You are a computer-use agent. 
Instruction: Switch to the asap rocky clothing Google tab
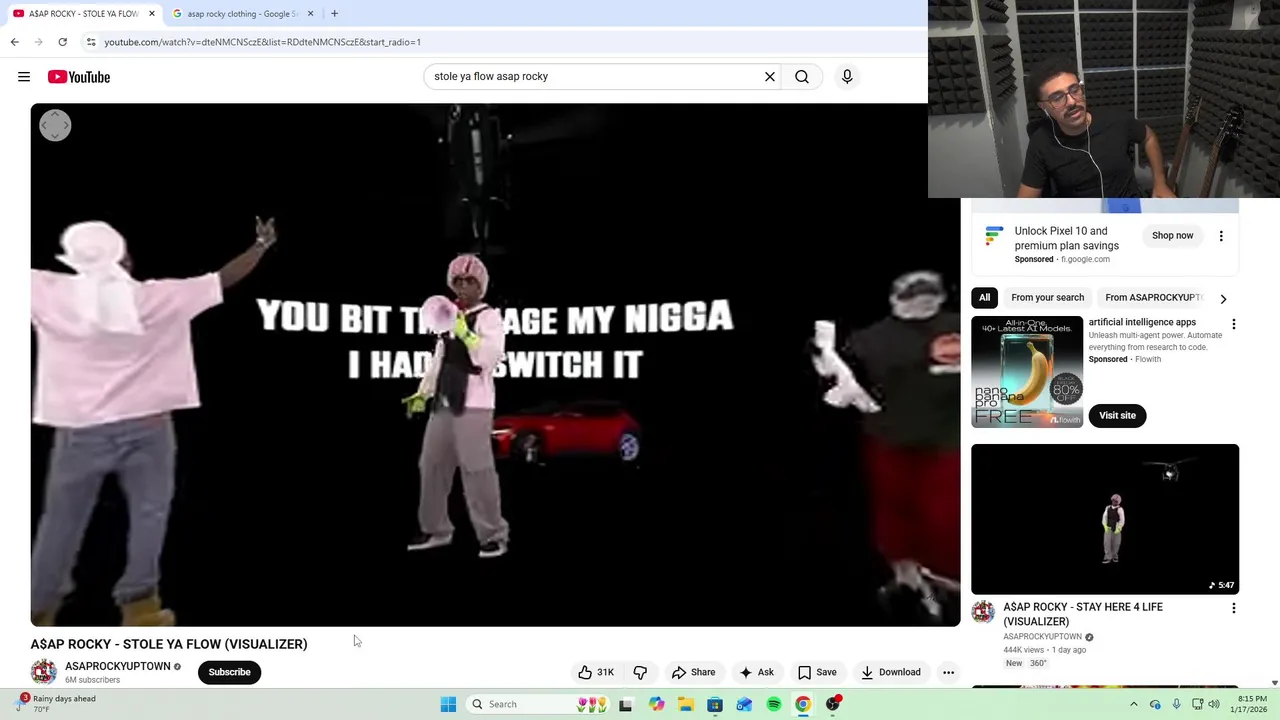[x=243, y=14]
